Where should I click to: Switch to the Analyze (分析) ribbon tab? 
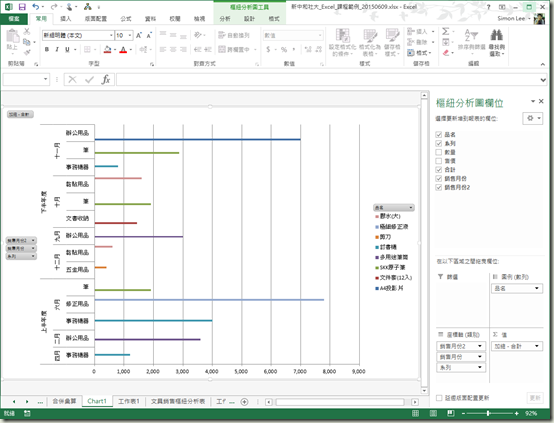(x=225, y=19)
